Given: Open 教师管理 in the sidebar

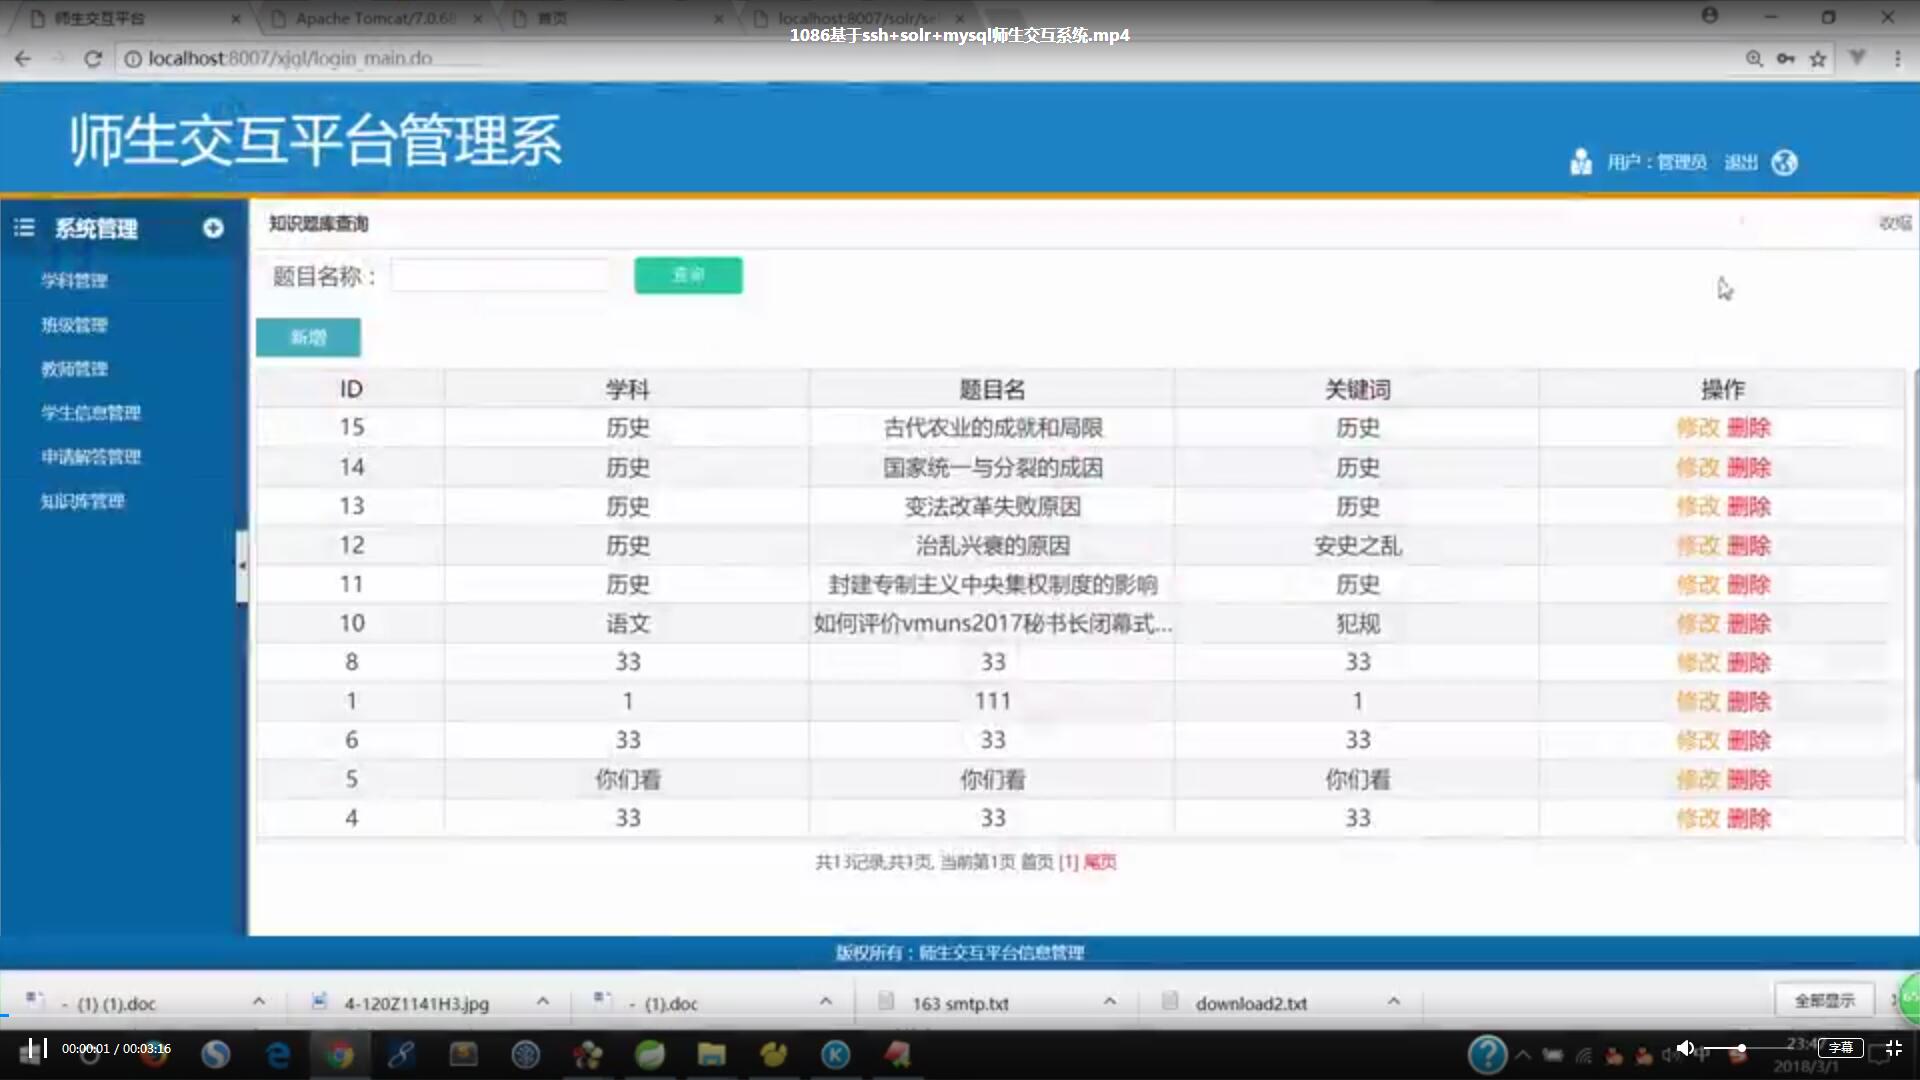Looking at the screenshot, I should tap(74, 369).
